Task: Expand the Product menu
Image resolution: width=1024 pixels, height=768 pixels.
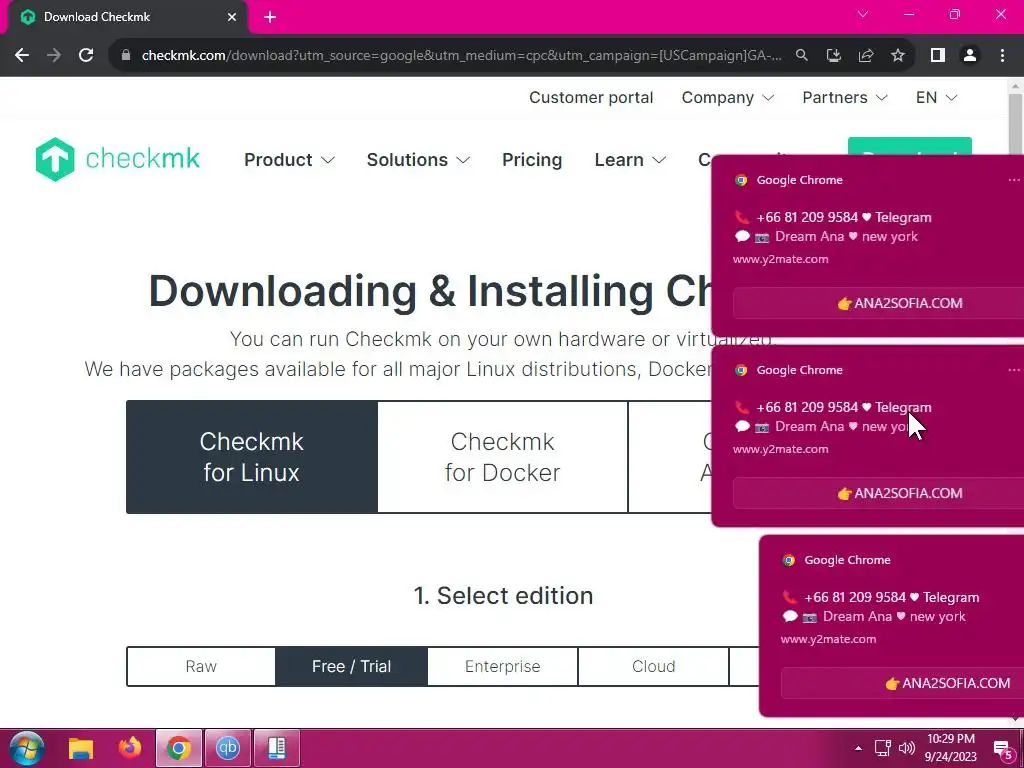Action: 289,160
